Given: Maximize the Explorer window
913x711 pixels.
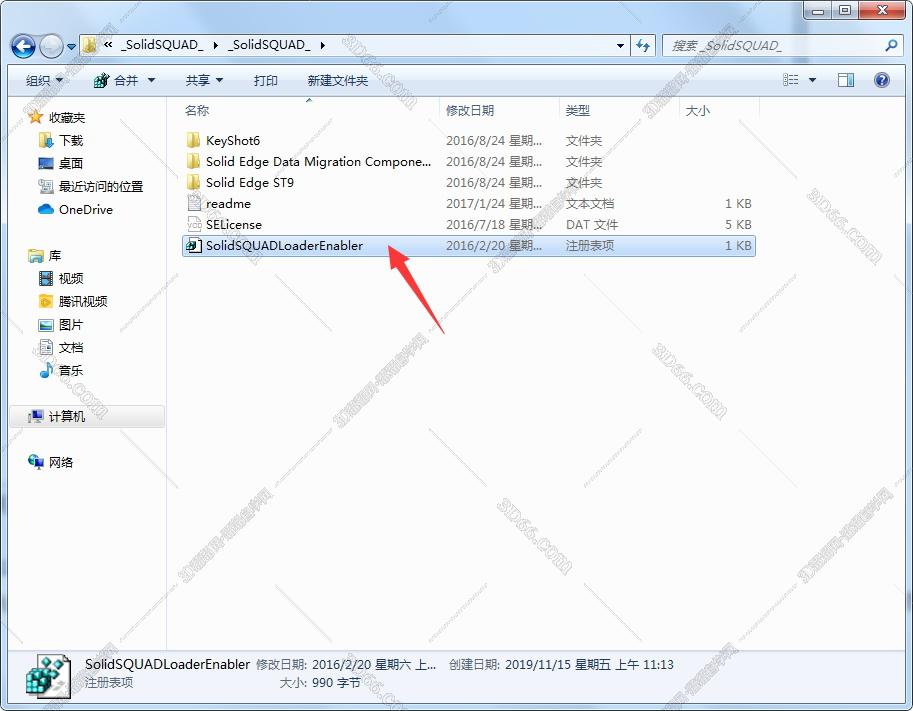Looking at the screenshot, I should [845, 10].
